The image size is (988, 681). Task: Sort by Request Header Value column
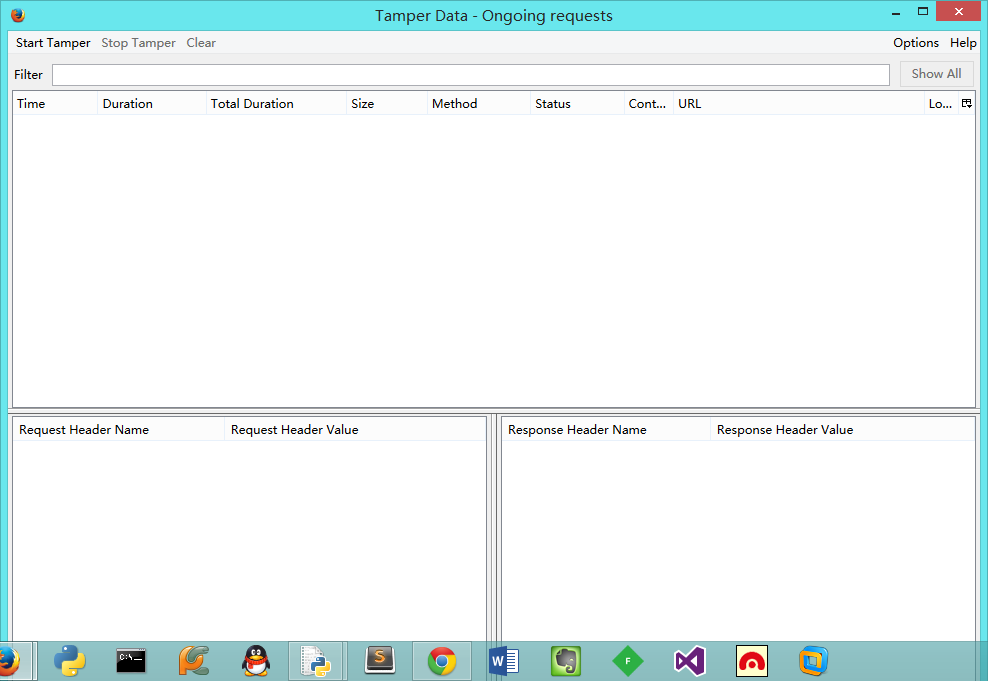[355, 430]
